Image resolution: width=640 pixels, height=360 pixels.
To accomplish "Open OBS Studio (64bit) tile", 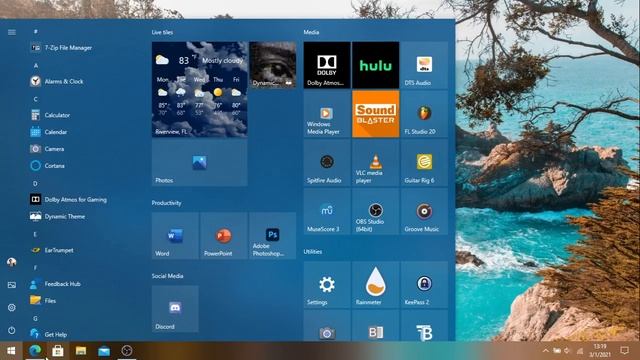I will [376, 211].
